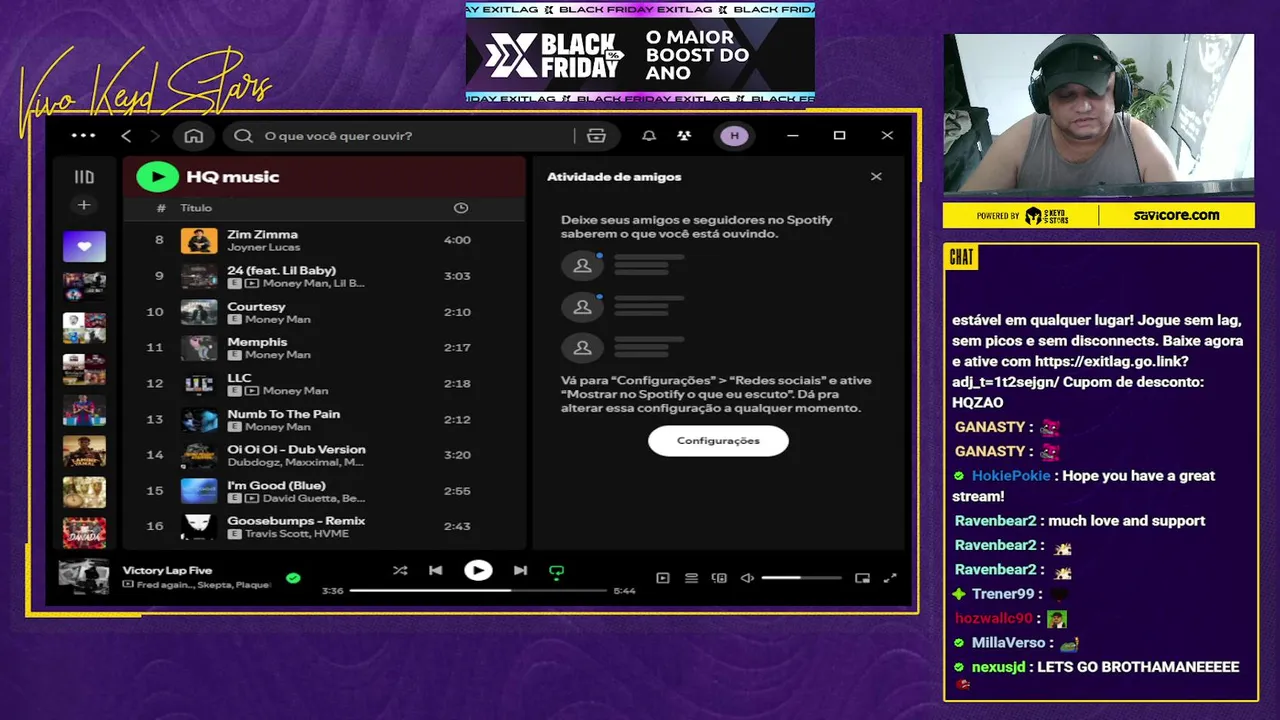Screen dimensions: 1280x720
Task: Mute with the volume speaker icon
Action: coord(747,578)
